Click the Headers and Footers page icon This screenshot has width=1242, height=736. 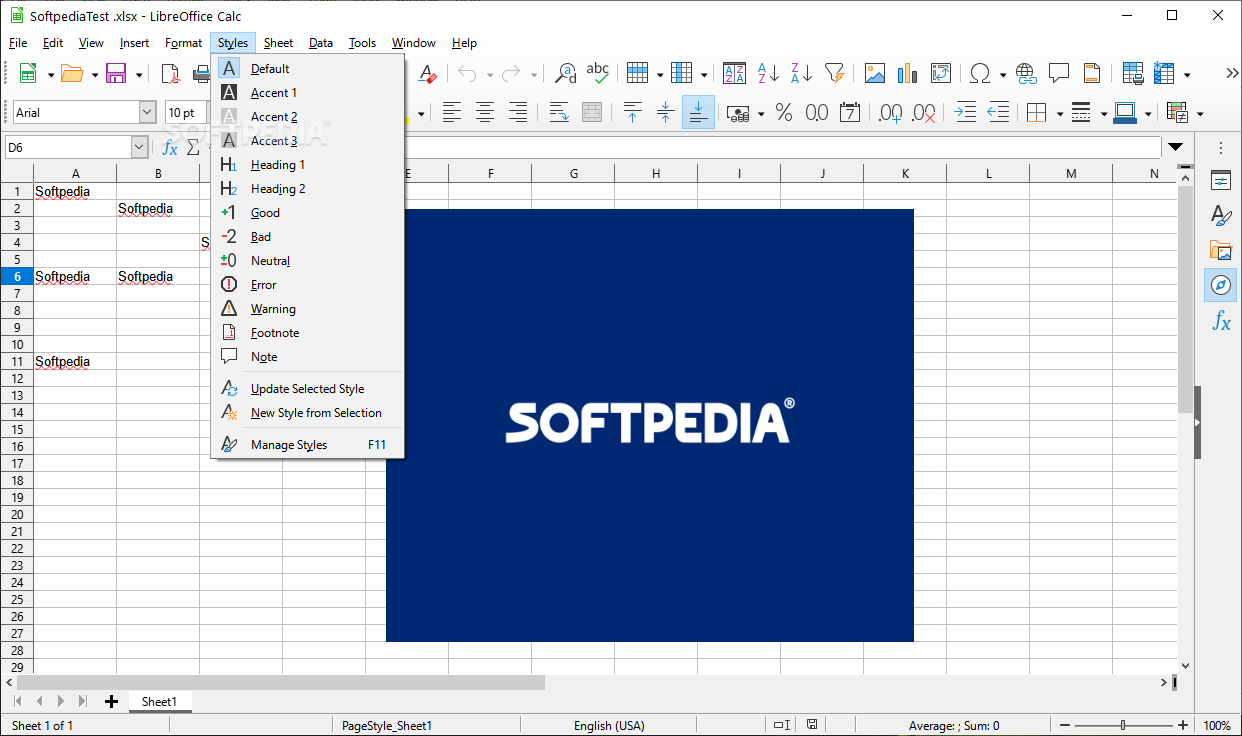coord(1092,73)
